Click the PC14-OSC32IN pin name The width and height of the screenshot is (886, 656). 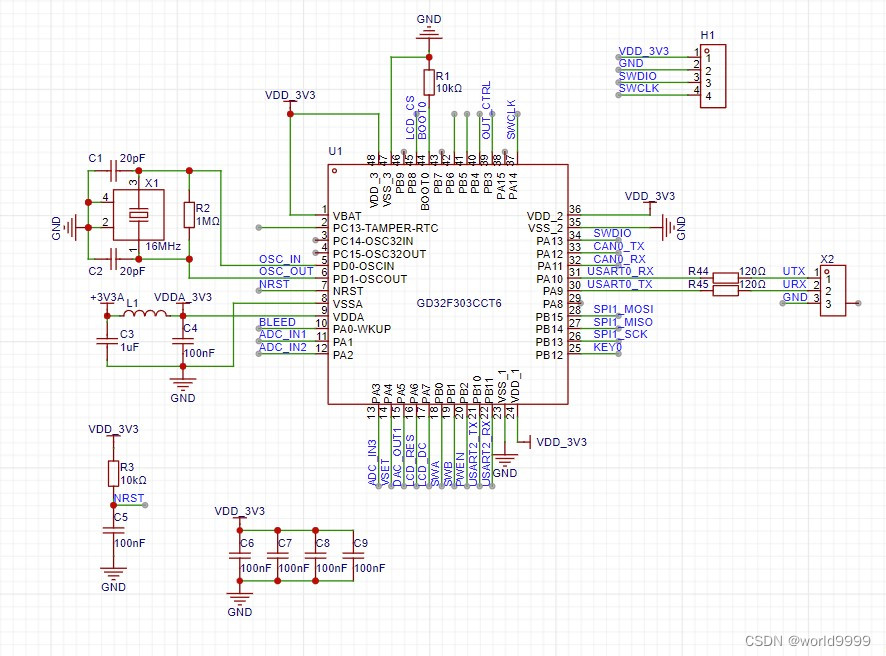point(373,241)
